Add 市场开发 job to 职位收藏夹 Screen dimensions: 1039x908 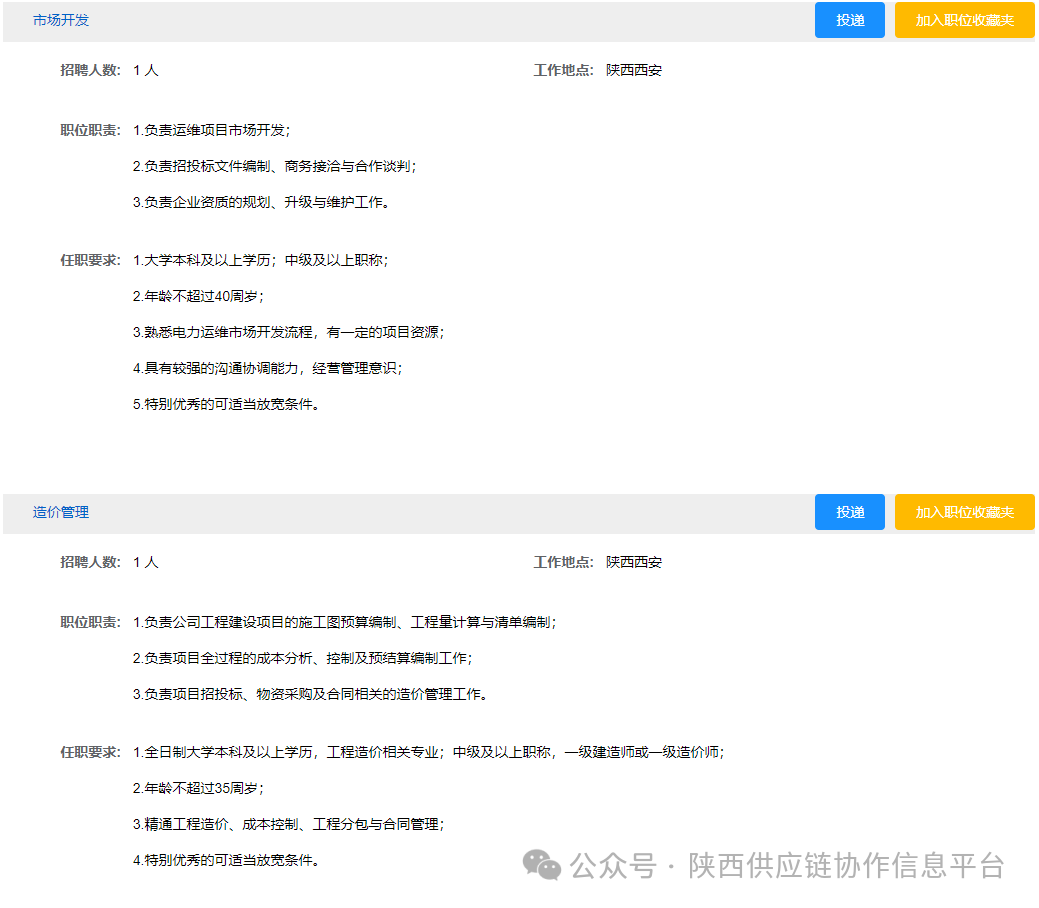pyautogui.click(x=964, y=20)
